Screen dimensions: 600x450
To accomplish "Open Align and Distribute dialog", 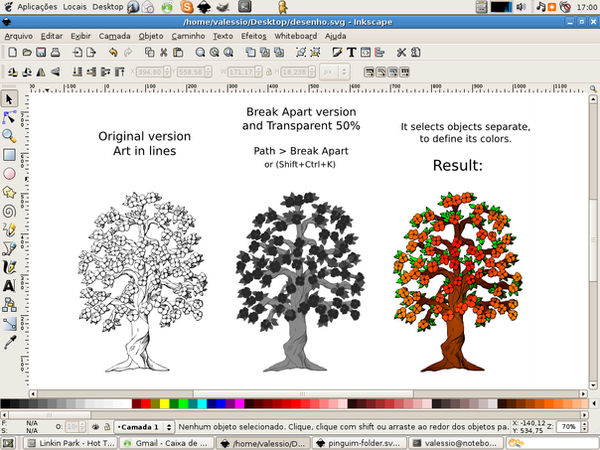I will 380,52.
